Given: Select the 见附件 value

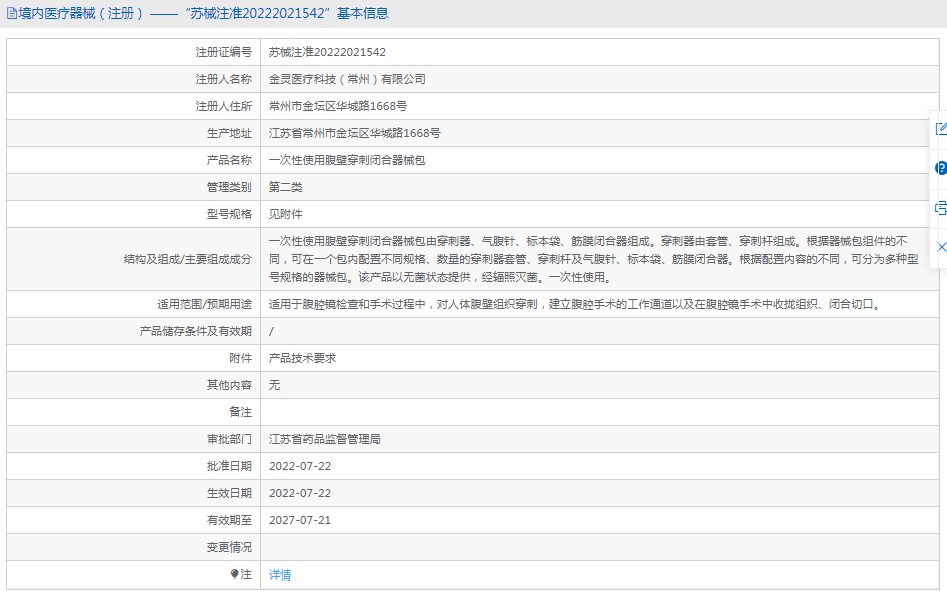Looking at the screenshot, I should (x=286, y=214).
